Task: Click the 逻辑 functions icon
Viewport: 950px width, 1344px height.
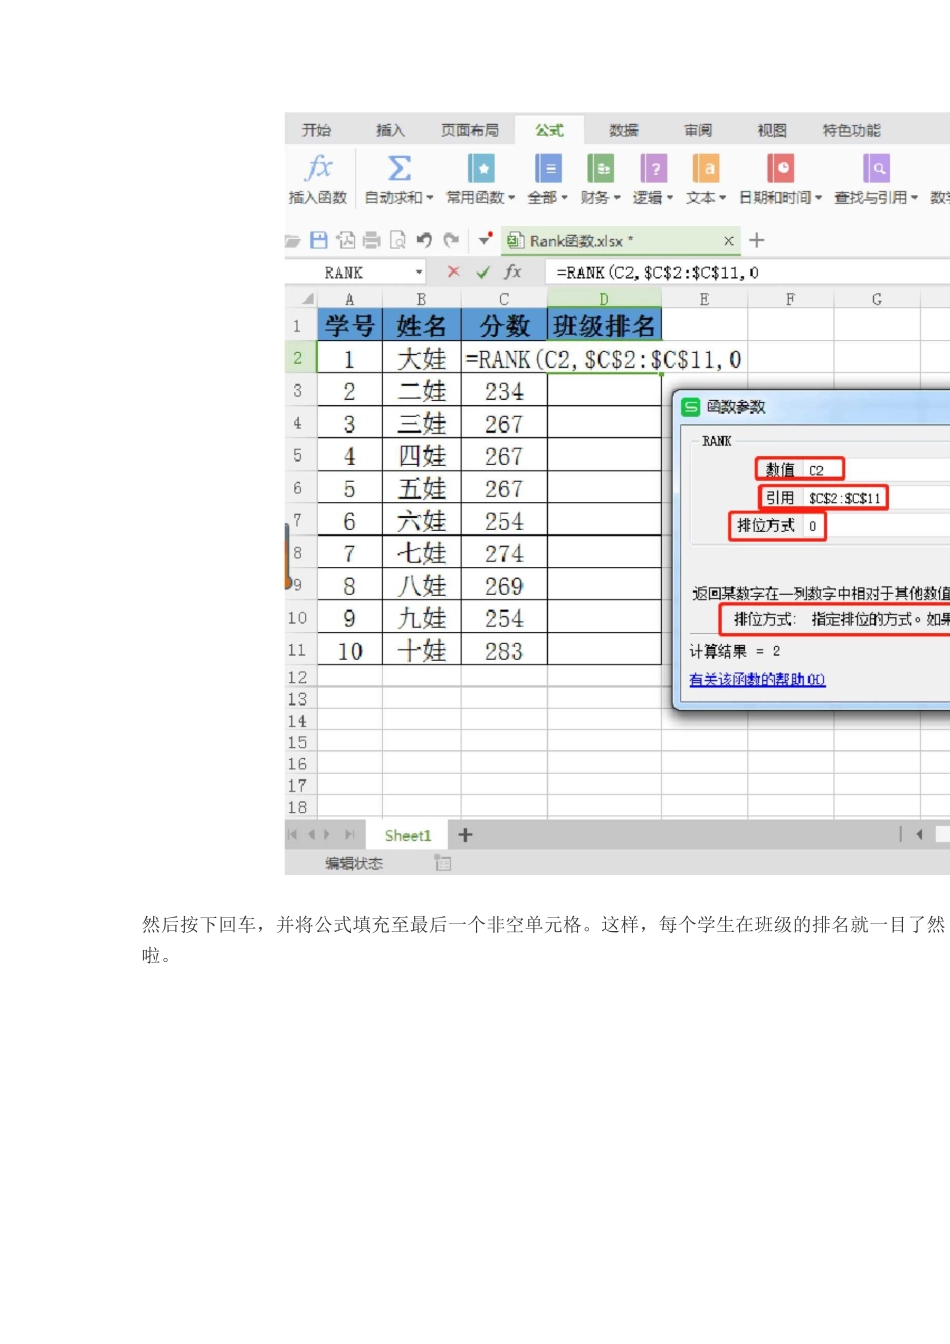Action: tap(654, 167)
